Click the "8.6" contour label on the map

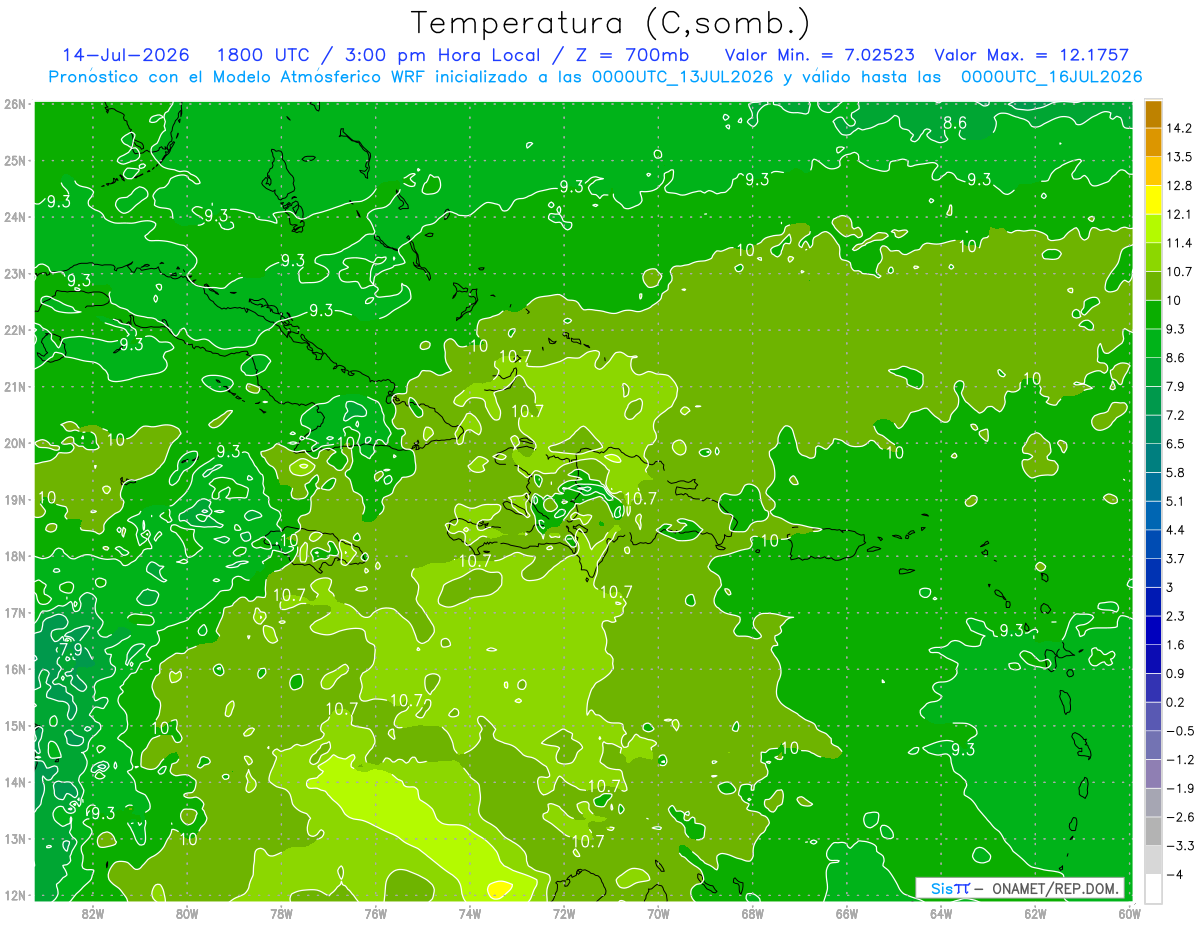pyautogui.click(x=955, y=123)
